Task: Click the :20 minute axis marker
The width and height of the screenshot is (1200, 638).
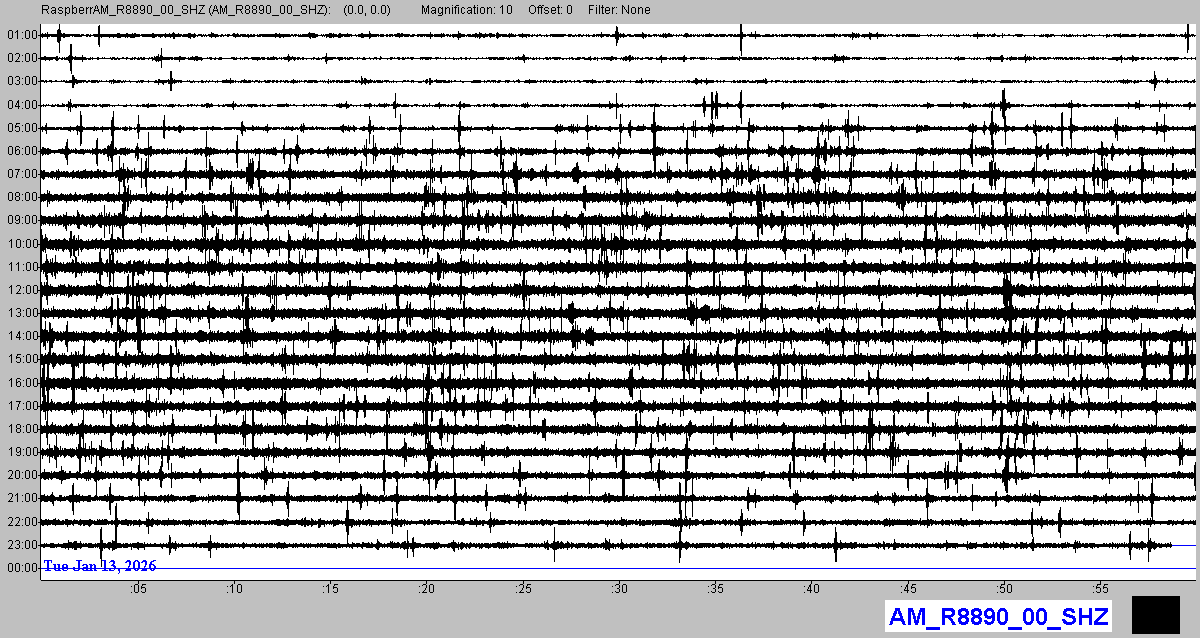Action: pyautogui.click(x=427, y=589)
